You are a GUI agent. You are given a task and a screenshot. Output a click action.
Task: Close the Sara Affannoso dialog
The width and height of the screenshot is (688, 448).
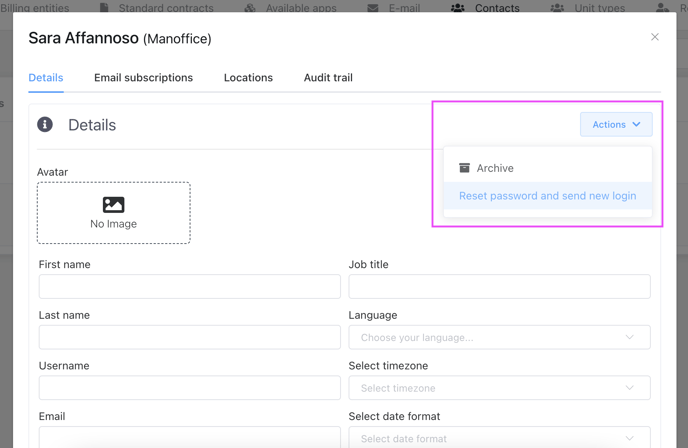coord(655,37)
